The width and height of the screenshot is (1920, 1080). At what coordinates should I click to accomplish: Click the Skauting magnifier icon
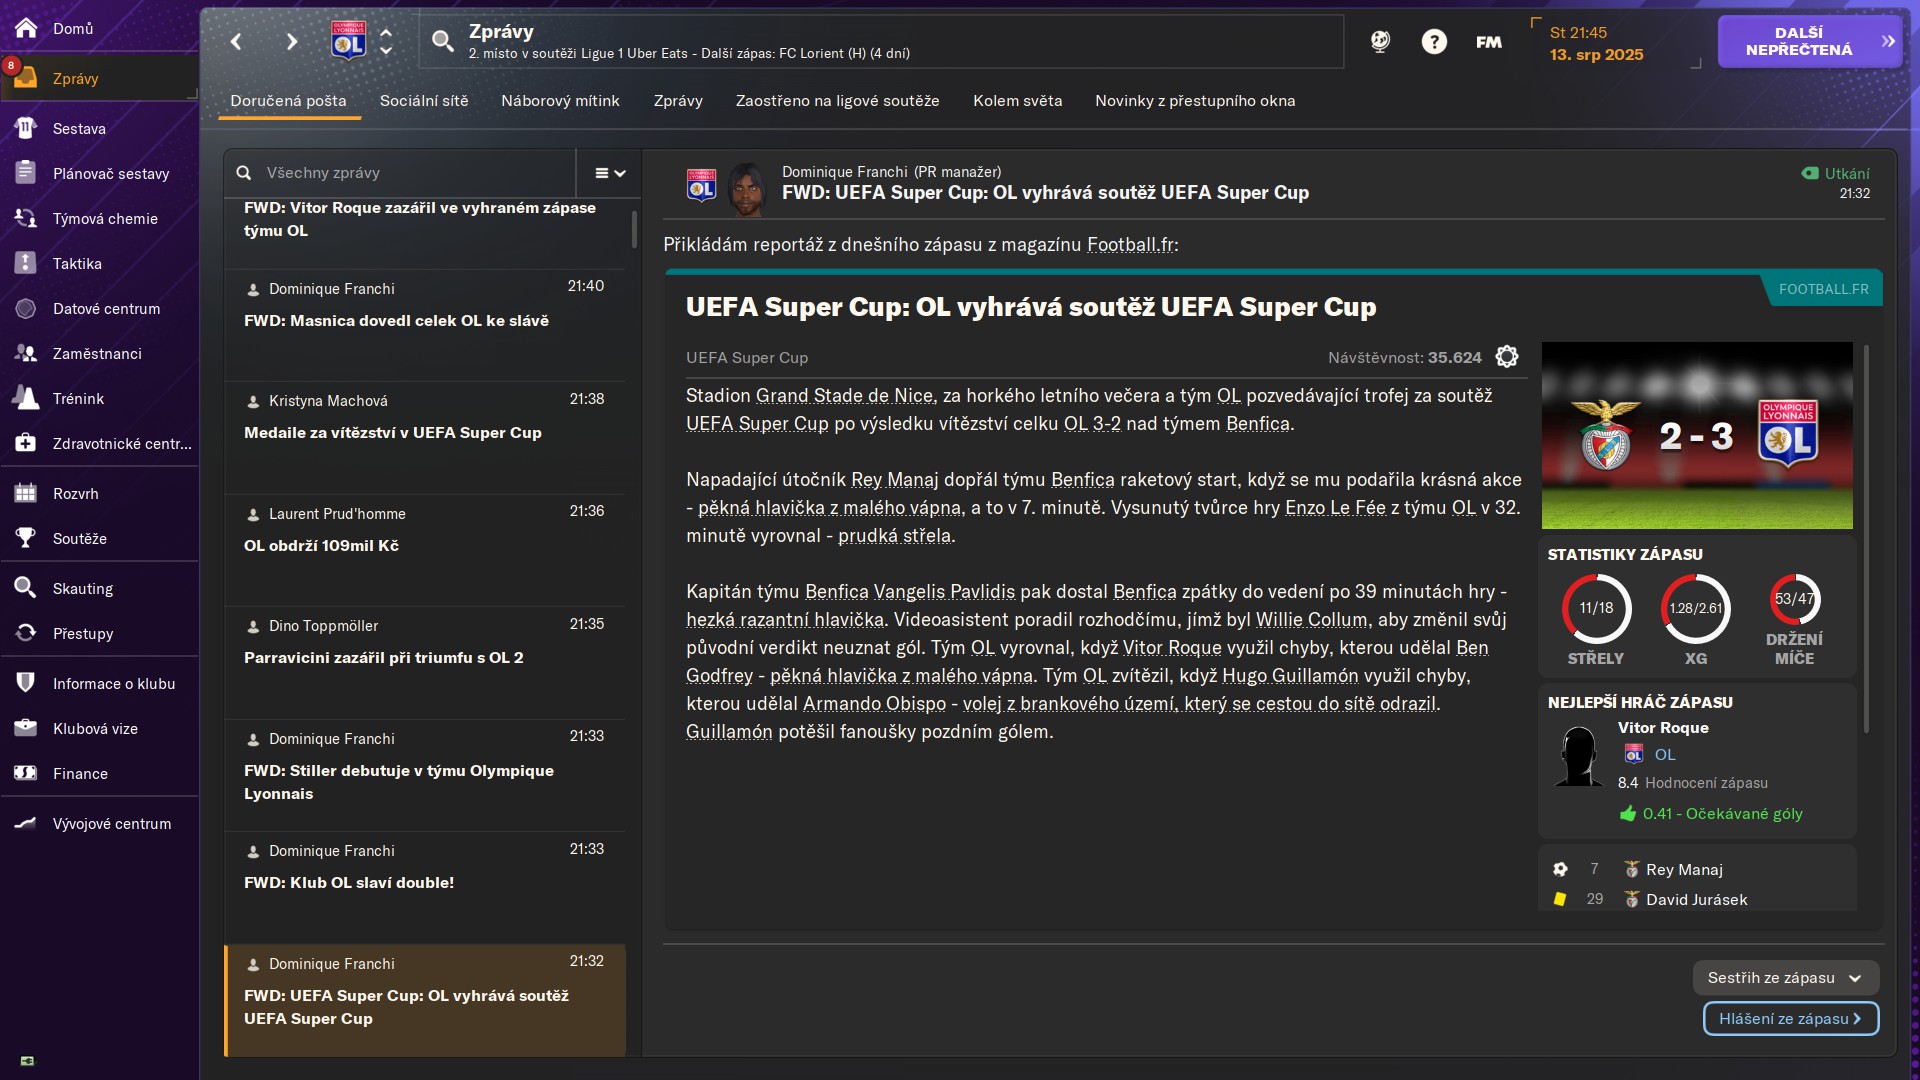coord(26,588)
